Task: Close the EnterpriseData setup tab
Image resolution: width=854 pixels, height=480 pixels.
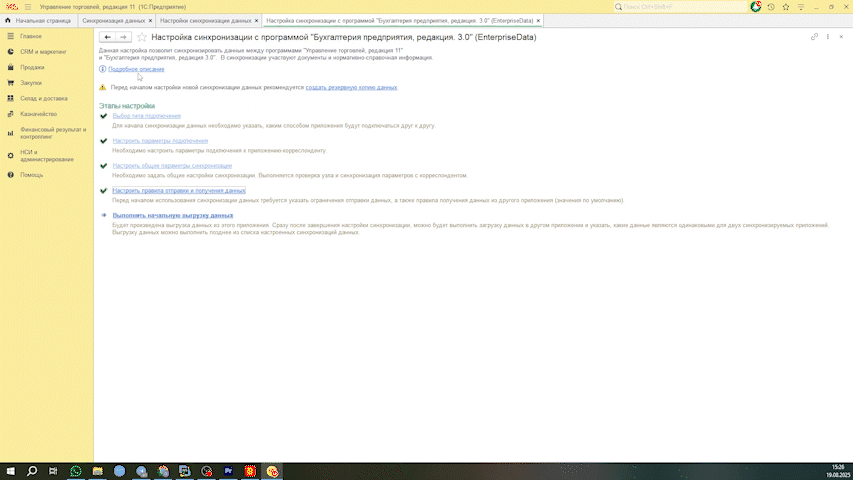Action: (x=538, y=21)
